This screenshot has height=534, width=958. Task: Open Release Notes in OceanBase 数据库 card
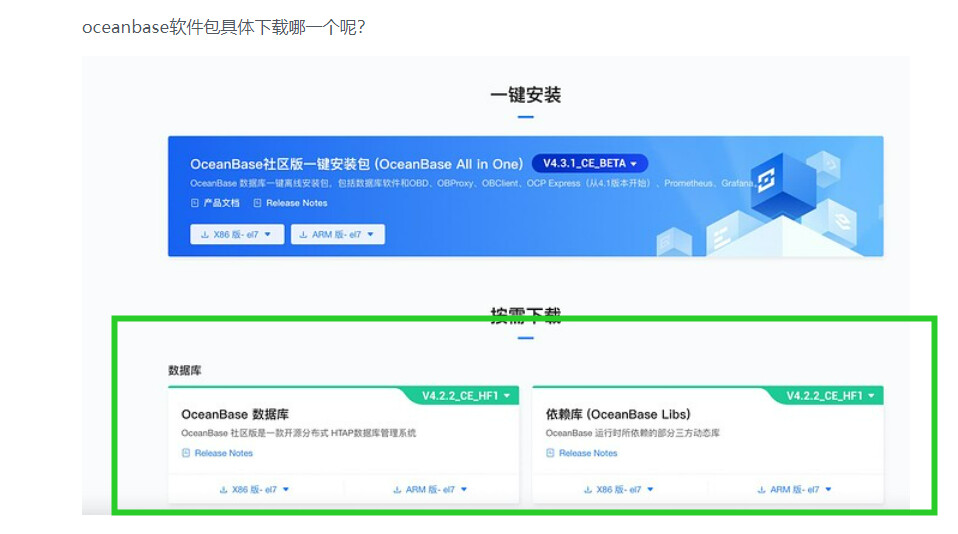[224, 453]
